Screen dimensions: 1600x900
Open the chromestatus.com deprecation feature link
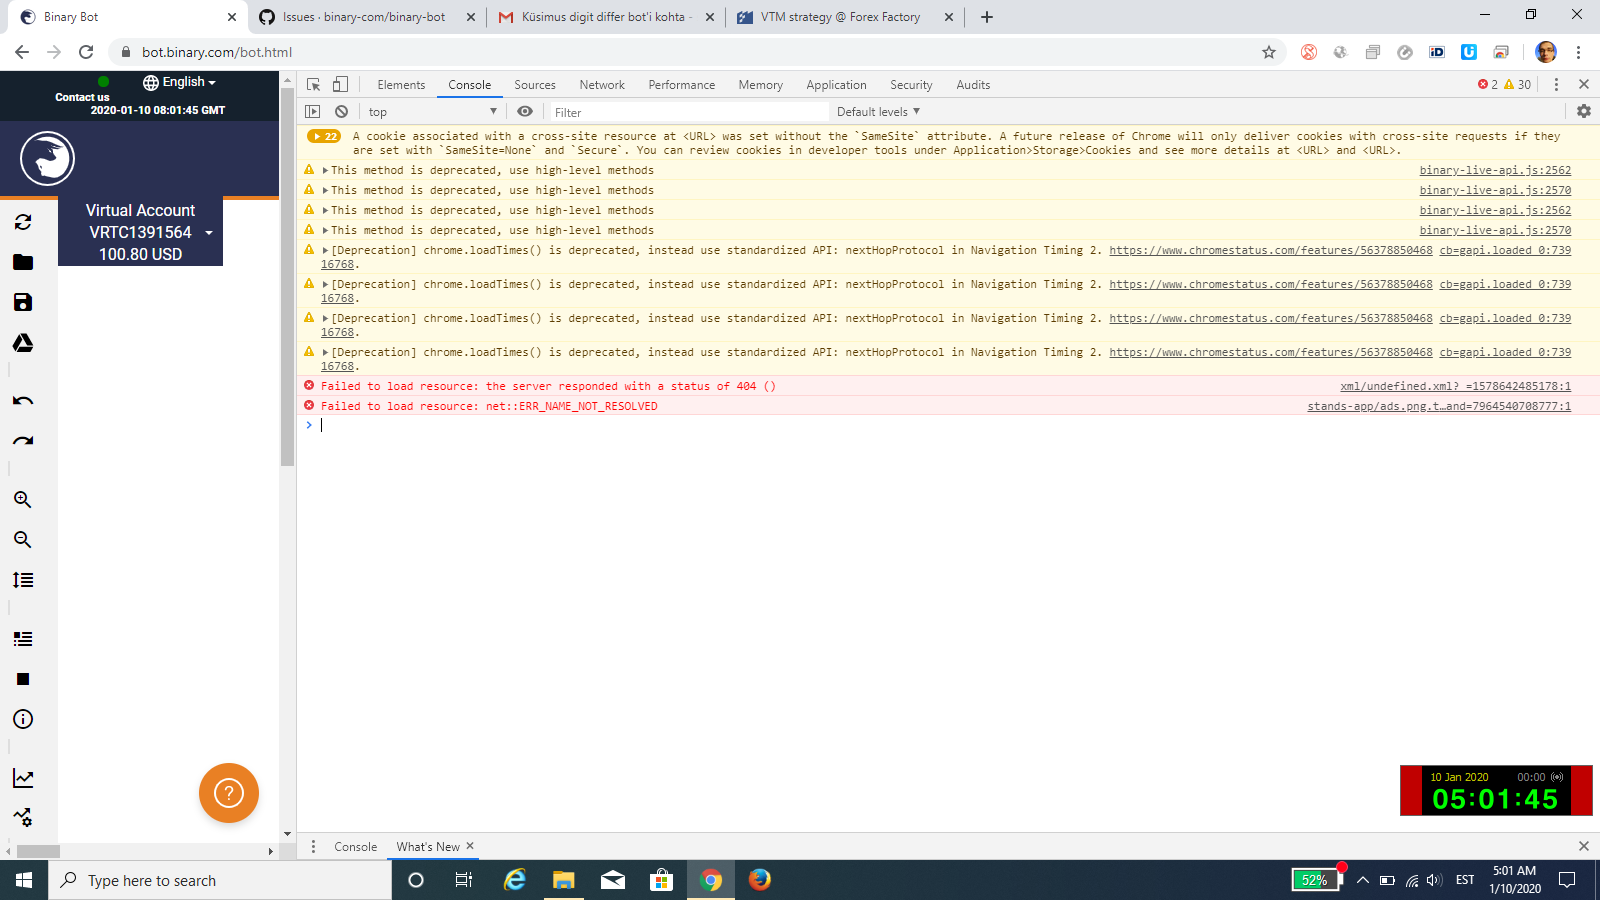click(x=1270, y=250)
